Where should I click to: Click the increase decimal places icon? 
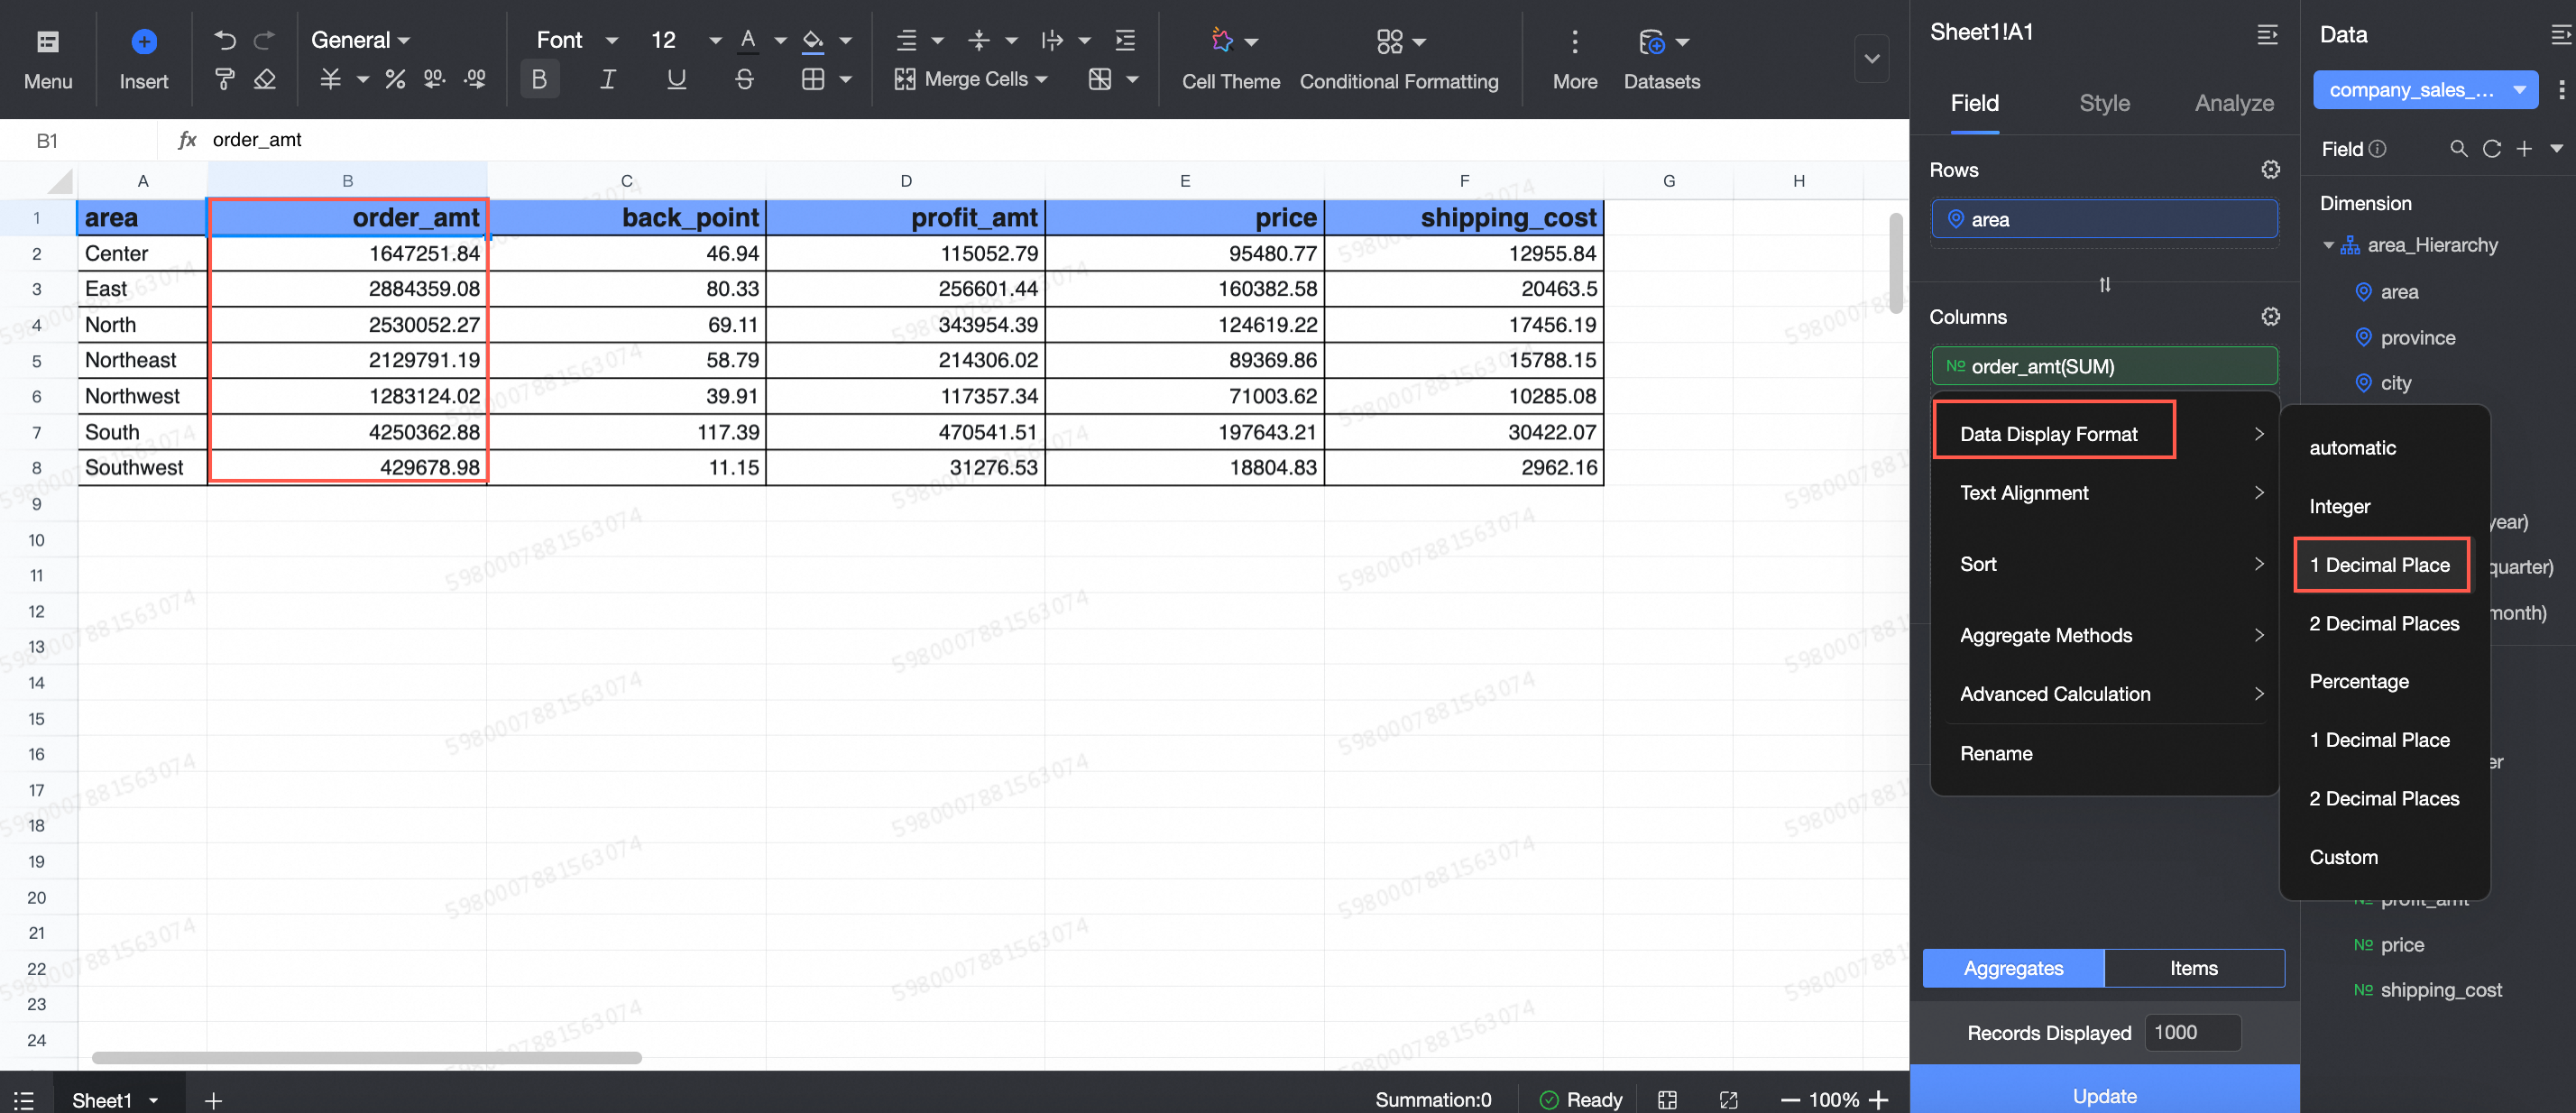(x=475, y=79)
